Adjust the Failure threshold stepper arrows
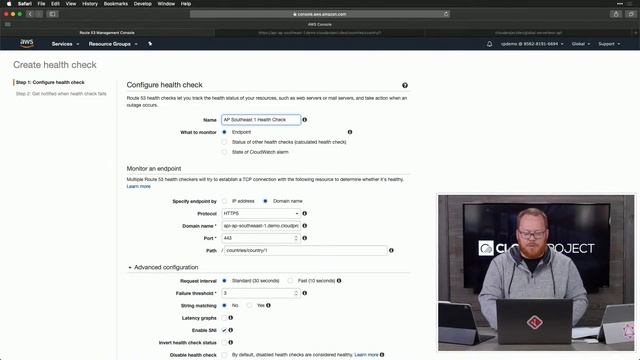This screenshot has height=360, width=640. click(x=296, y=293)
